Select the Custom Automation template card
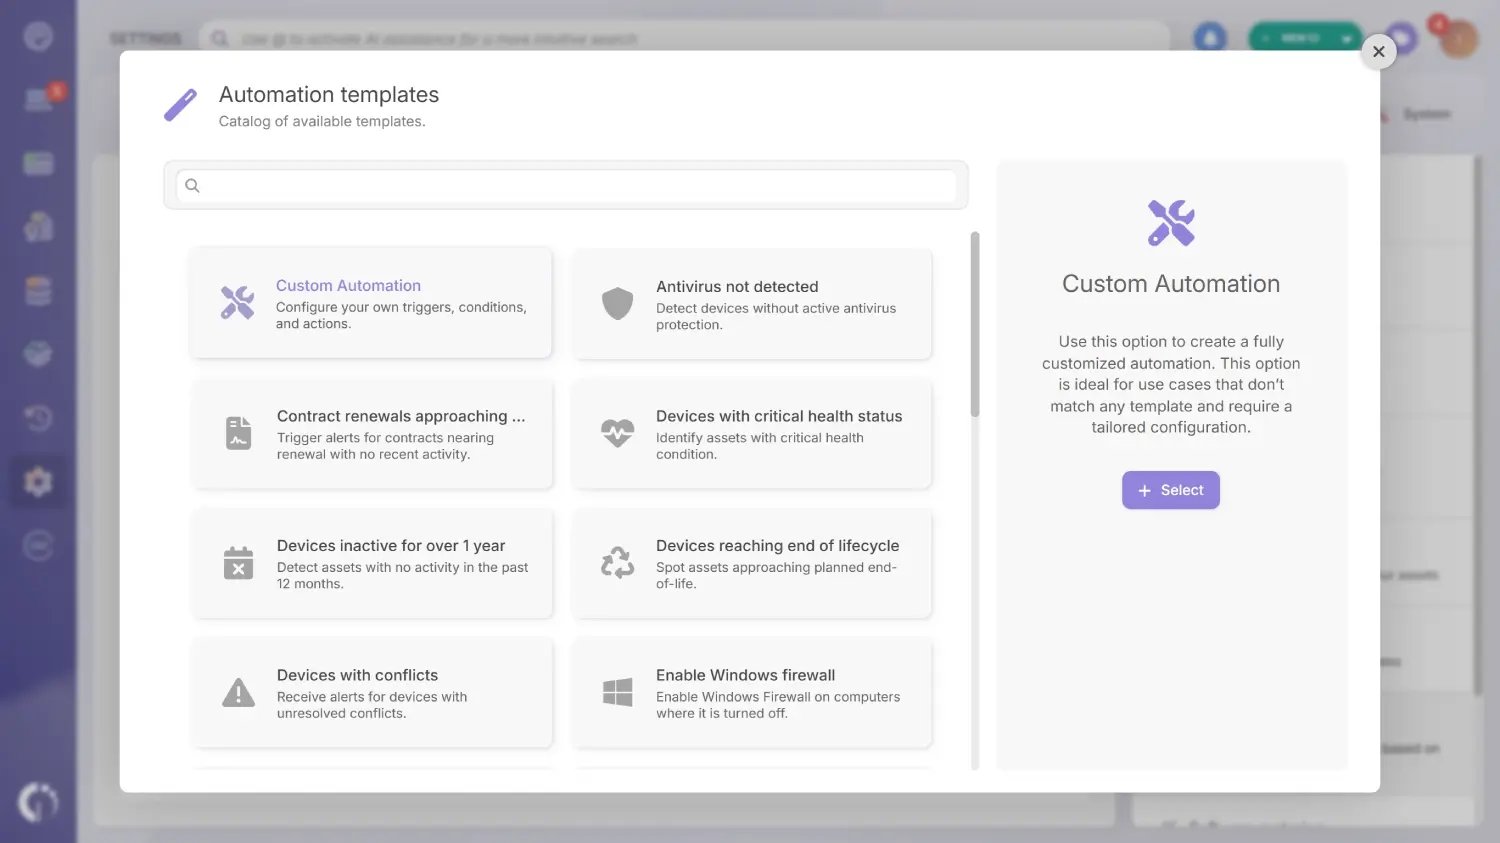This screenshot has width=1500, height=843. (x=370, y=303)
